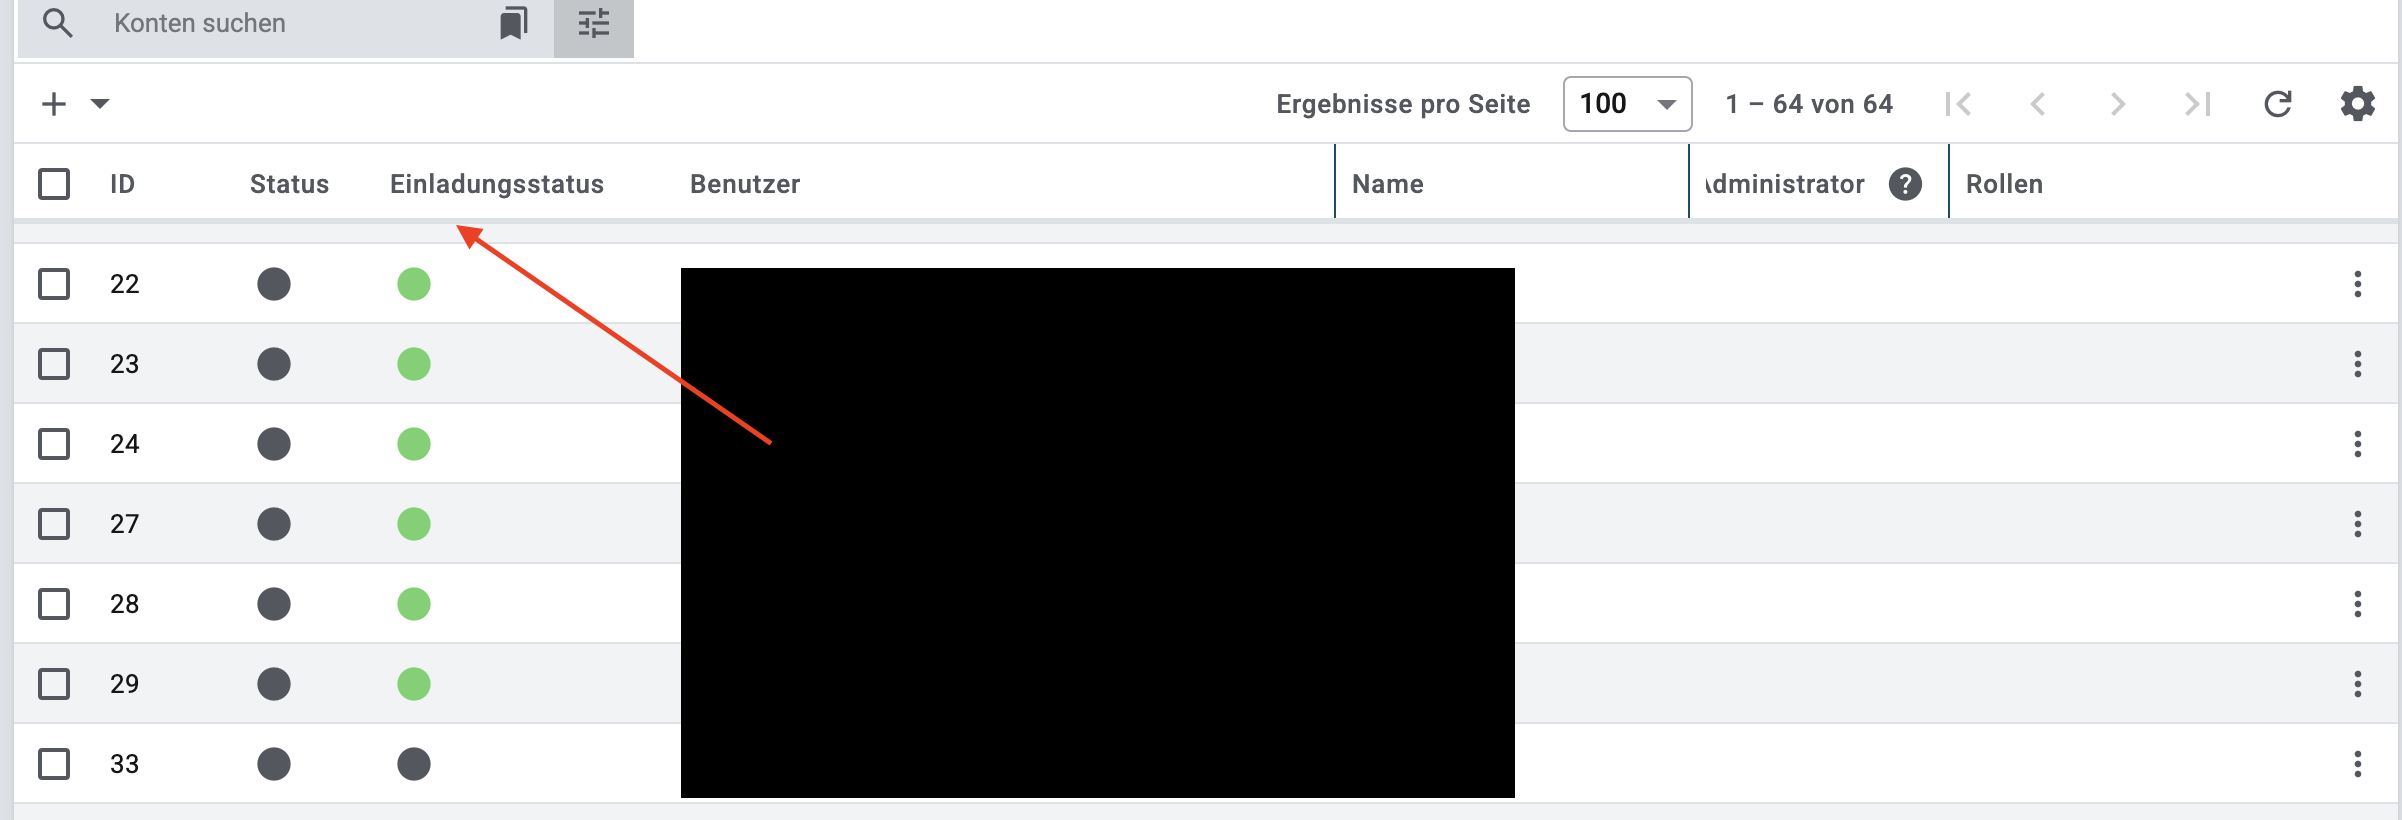Click gray invitation status dot for ID 33
The image size is (2402, 820).
click(414, 764)
